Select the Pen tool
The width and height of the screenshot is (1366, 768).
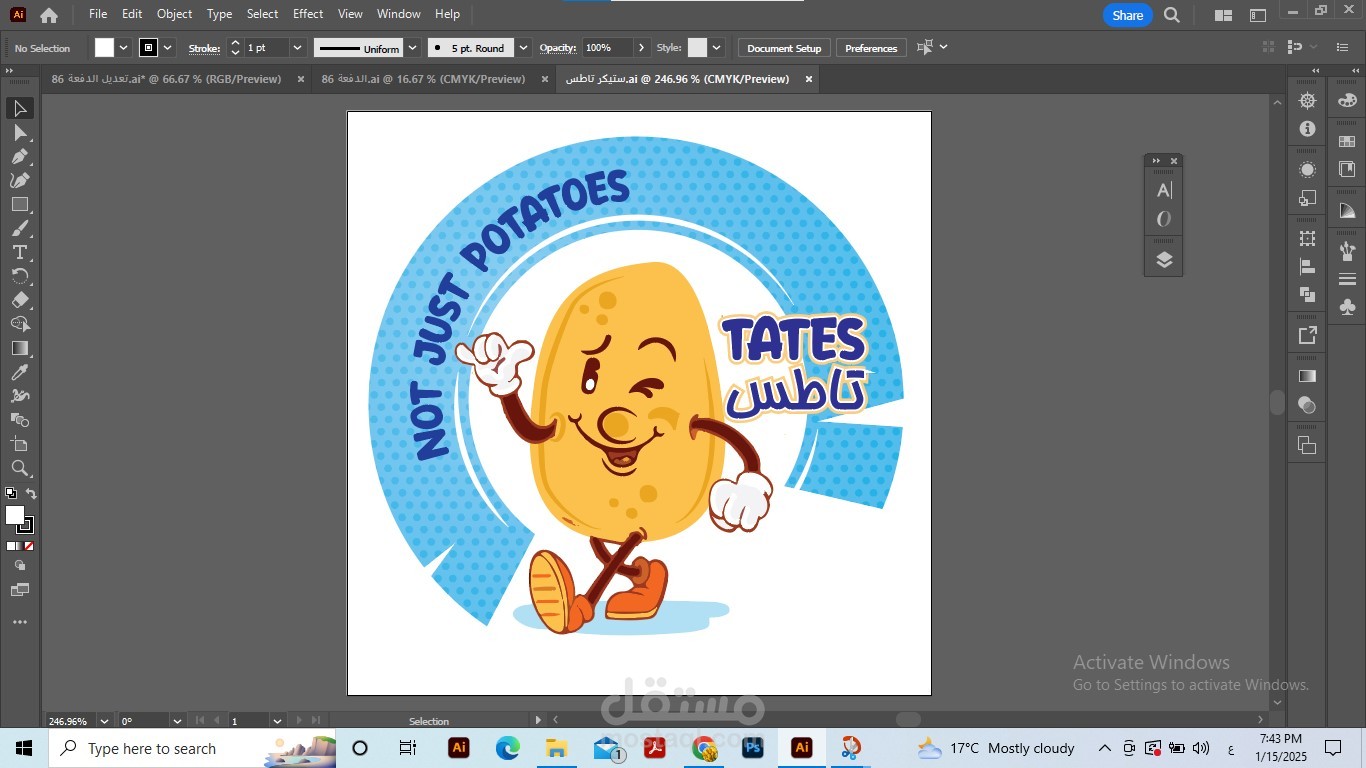(19, 156)
